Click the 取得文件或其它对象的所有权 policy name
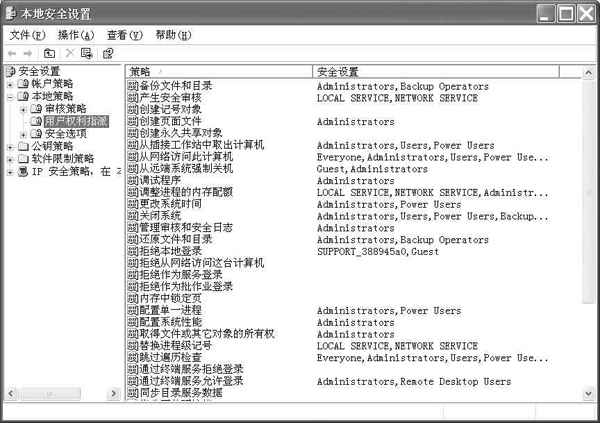 point(207,334)
